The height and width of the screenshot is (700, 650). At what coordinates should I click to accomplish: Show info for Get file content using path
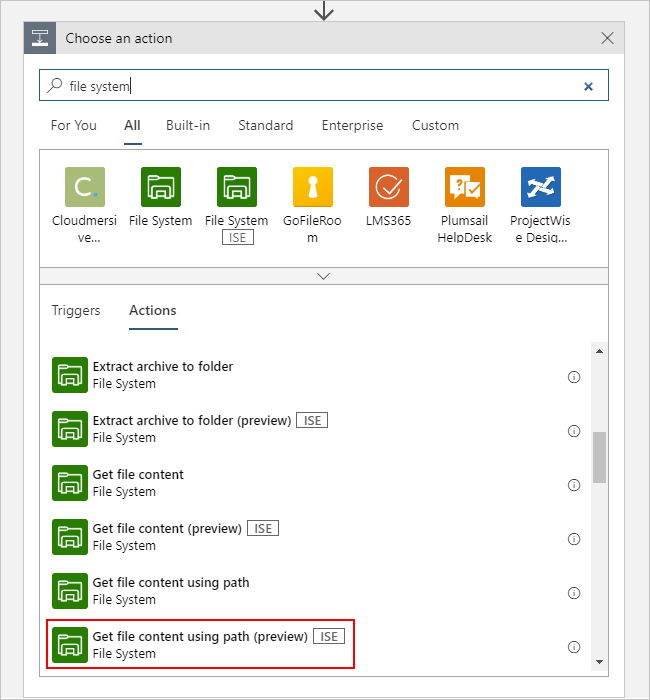coord(574,593)
